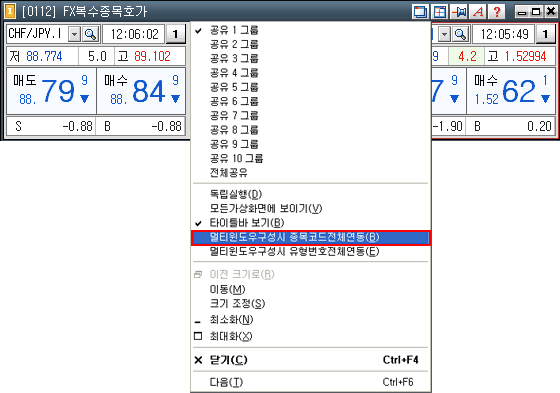
Task: Click the 매도 88.79 sell price button
Action: pyautogui.click(x=52, y=91)
